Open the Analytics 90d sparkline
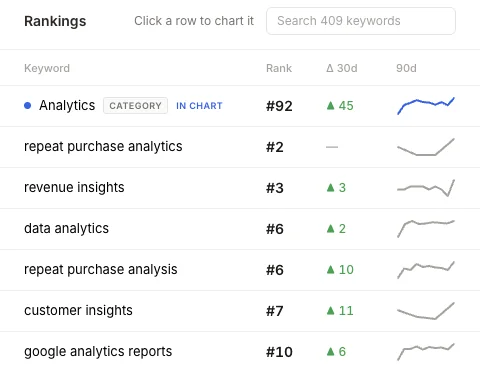 [x=426, y=106]
